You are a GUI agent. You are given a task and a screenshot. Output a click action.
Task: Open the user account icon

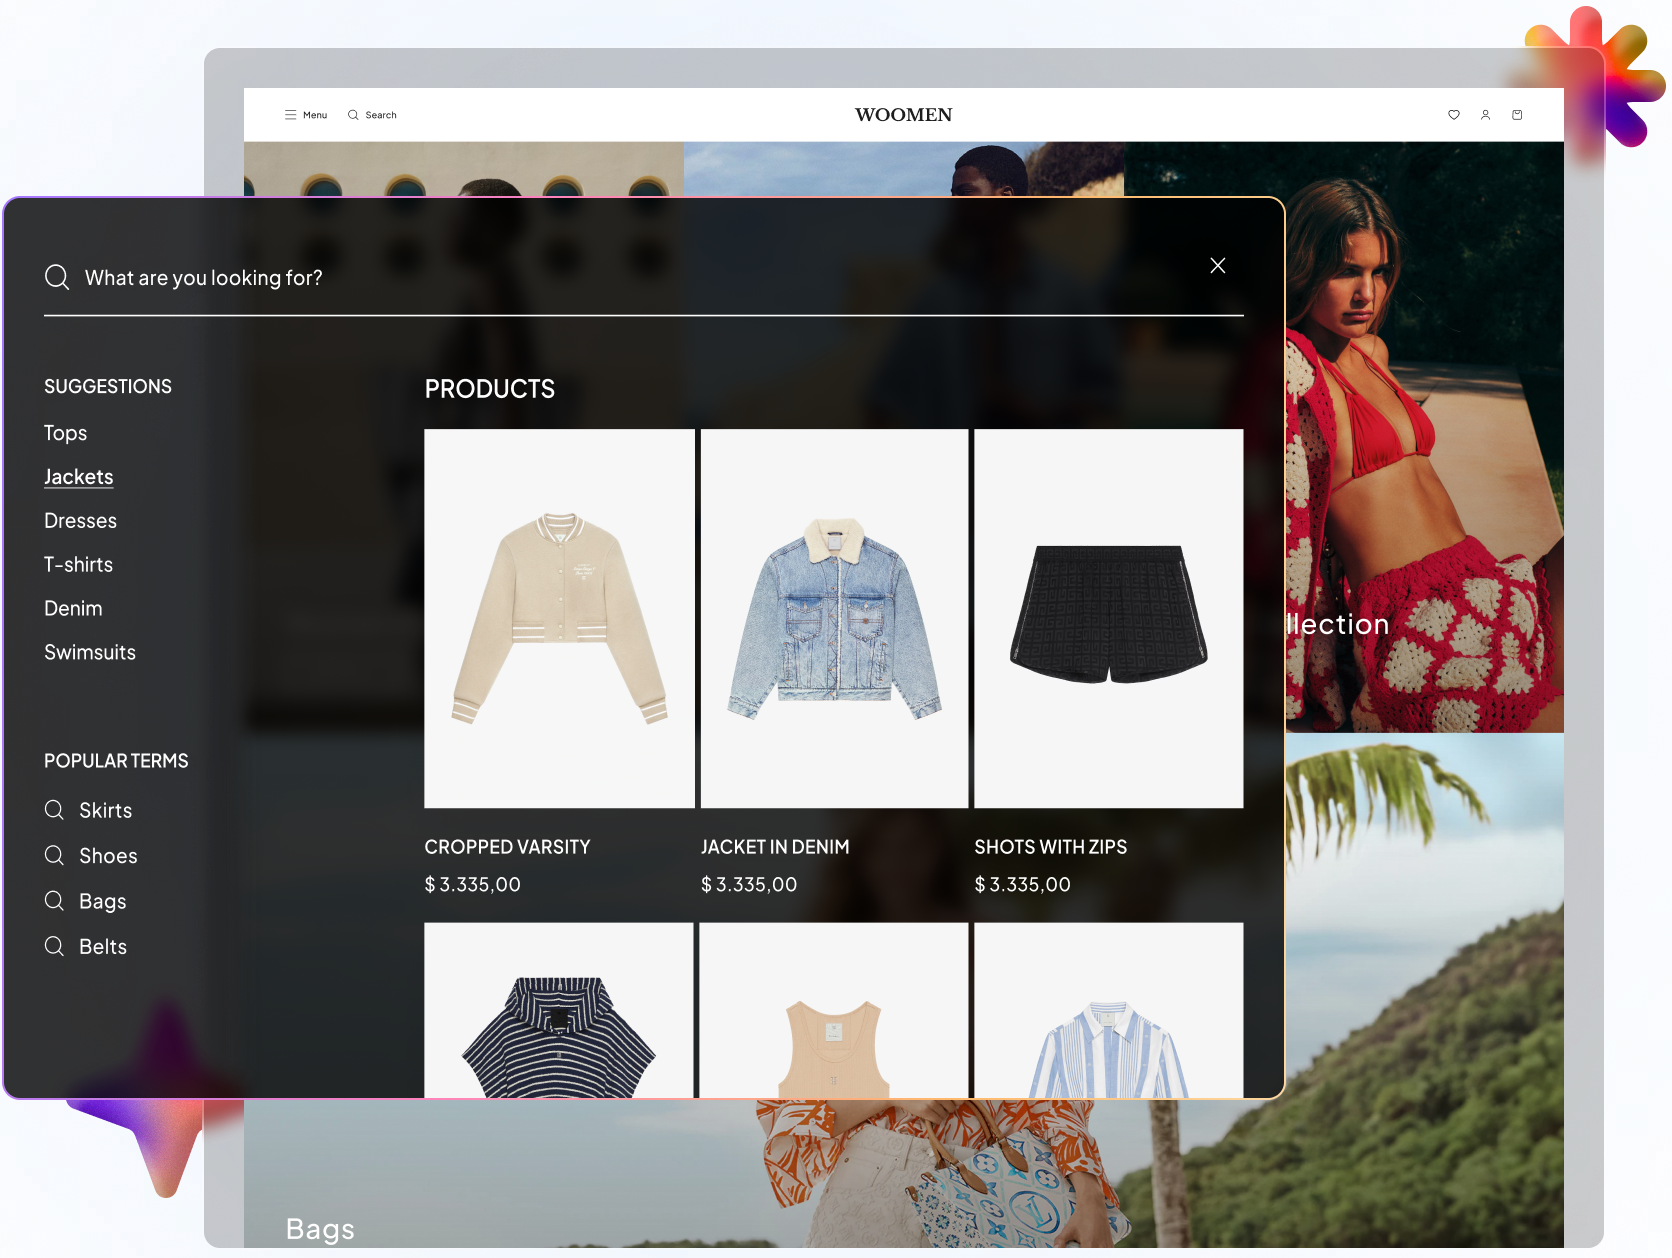[x=1486, y=115]
